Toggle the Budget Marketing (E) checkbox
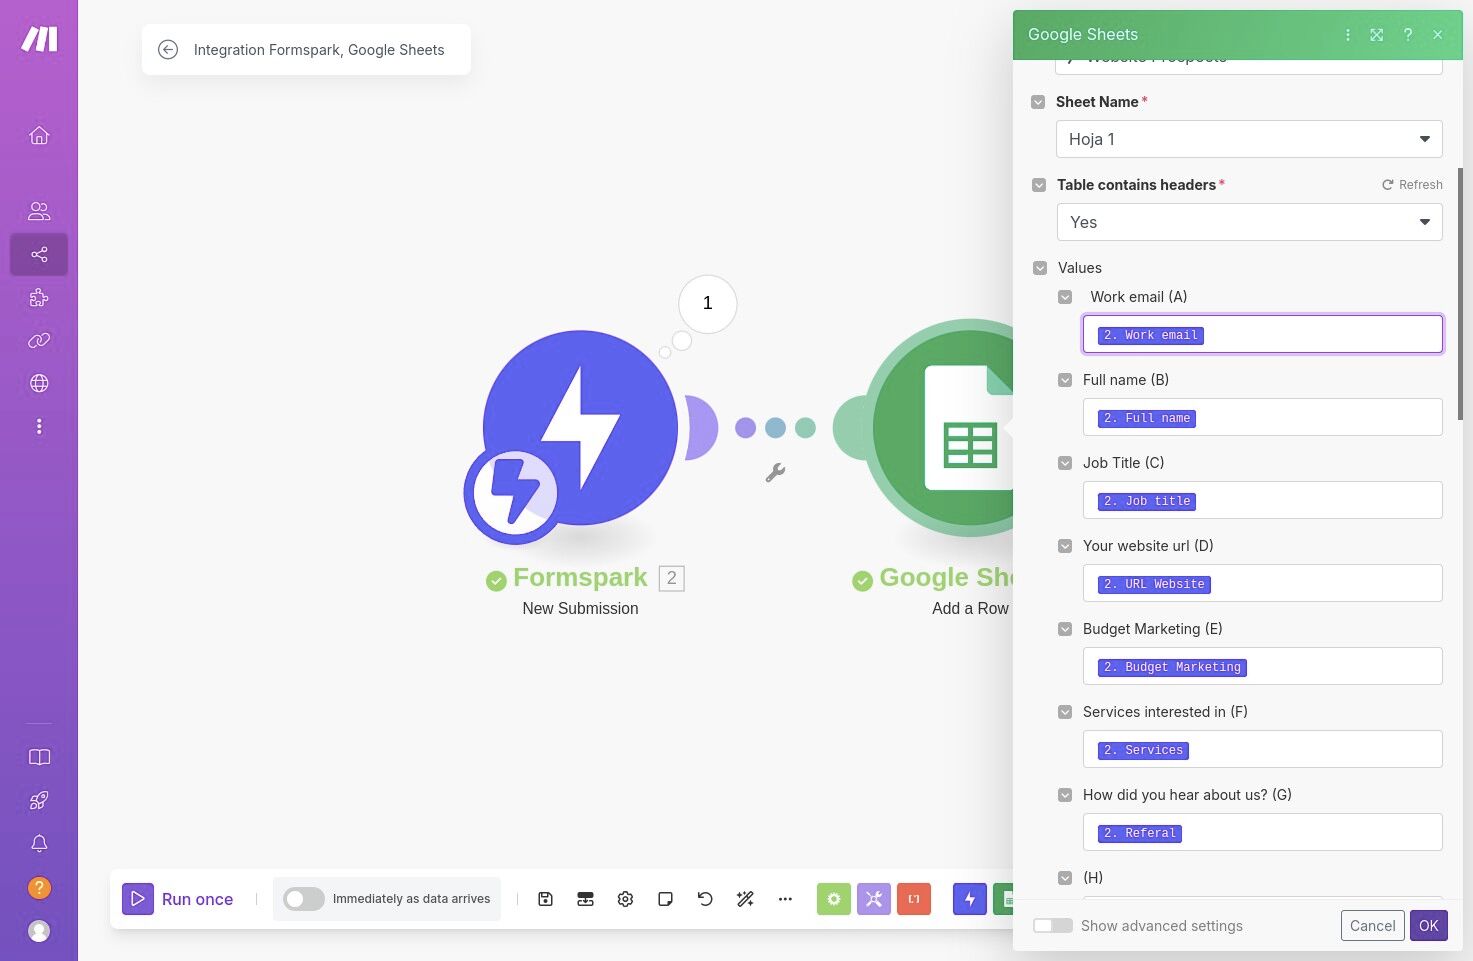Viewport: 1473px width, 961px height. click(x=1065, y=629)
